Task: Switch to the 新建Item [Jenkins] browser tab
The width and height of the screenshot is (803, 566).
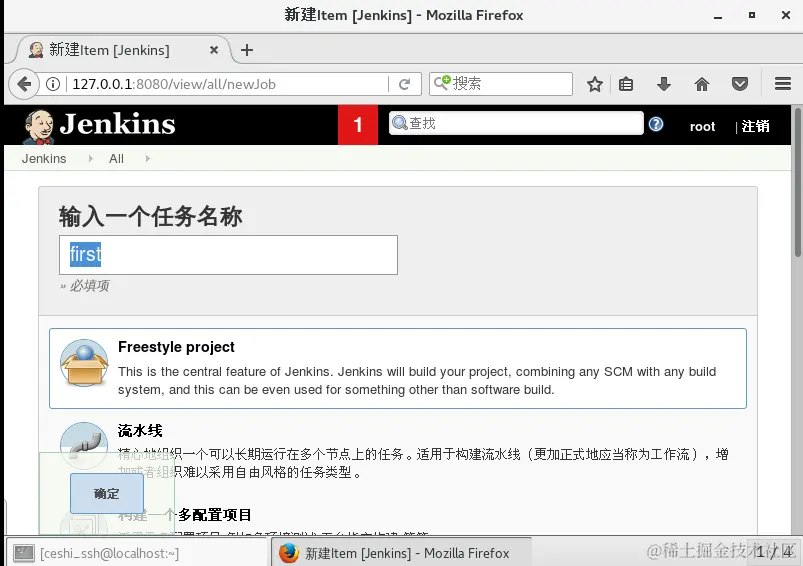Action: coord(123,50)
